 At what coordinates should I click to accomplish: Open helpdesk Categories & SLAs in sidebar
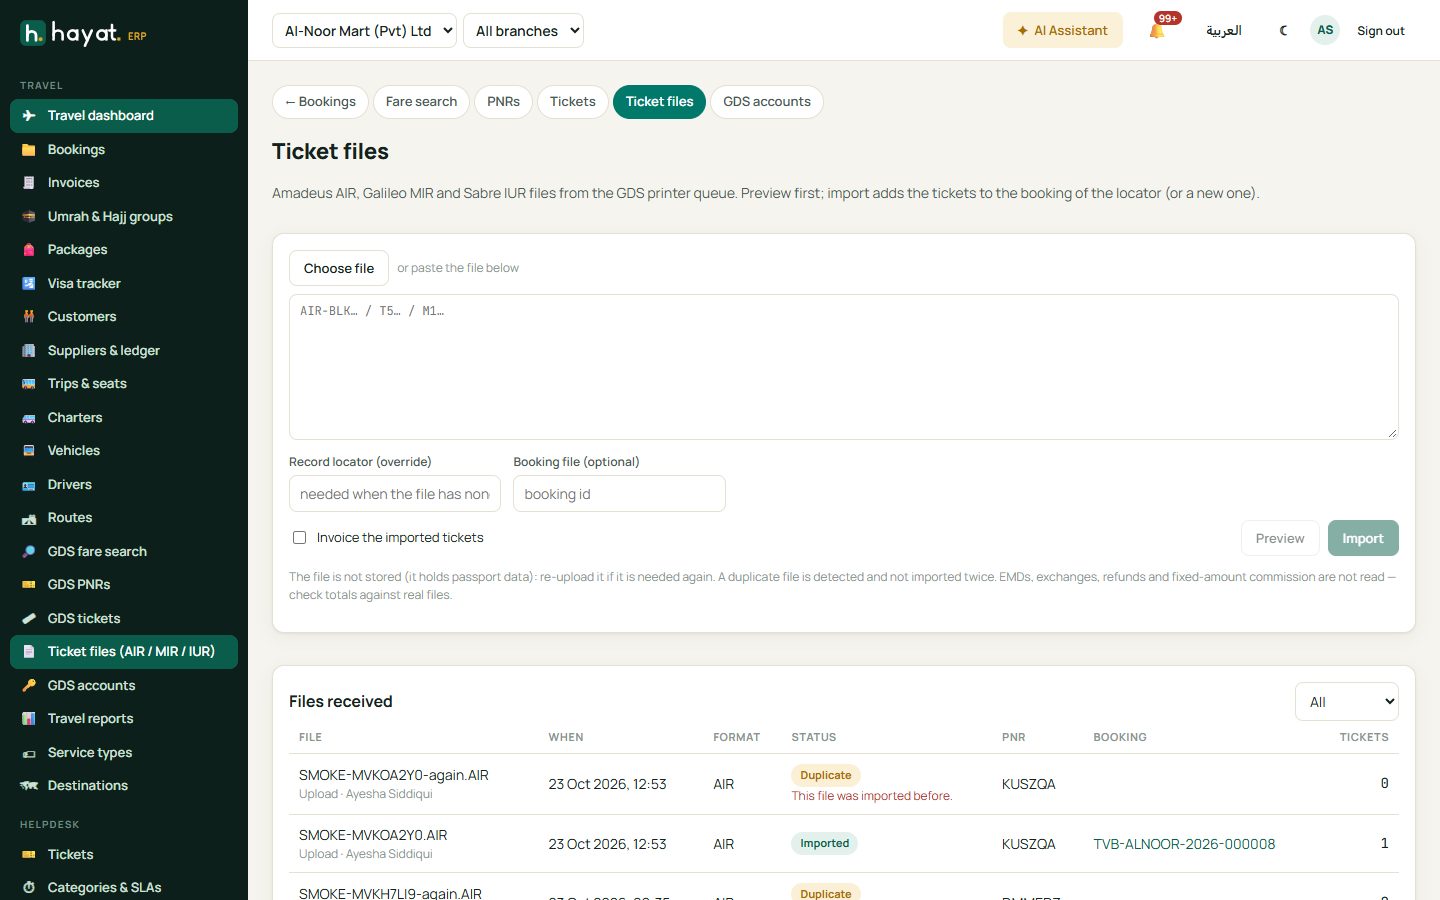[124, 888]
